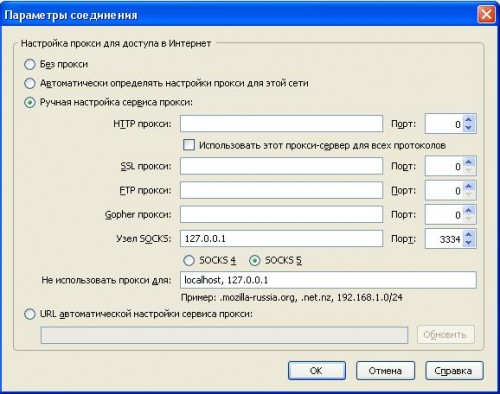Confirm settings with the OK button

click(317, 371)
